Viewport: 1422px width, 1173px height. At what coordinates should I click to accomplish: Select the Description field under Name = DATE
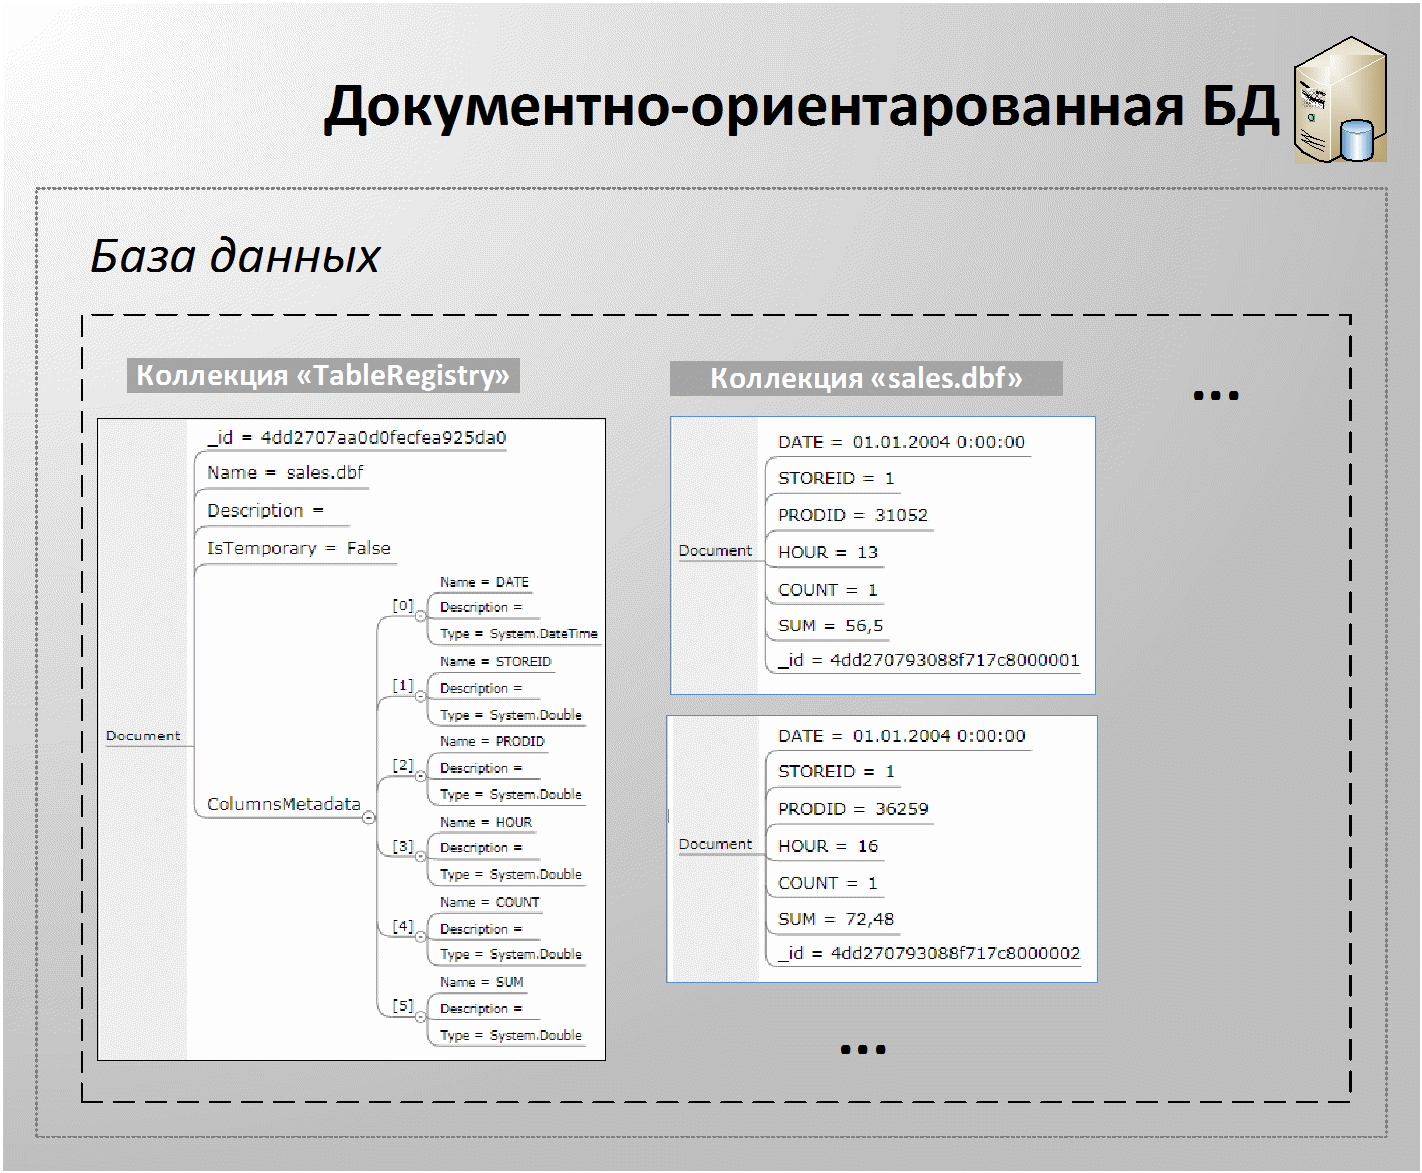click(x=481, y=607)
